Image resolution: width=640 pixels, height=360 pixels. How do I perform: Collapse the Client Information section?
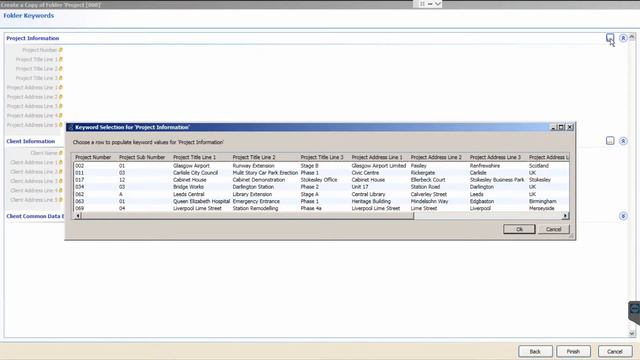tap(623, 141)
